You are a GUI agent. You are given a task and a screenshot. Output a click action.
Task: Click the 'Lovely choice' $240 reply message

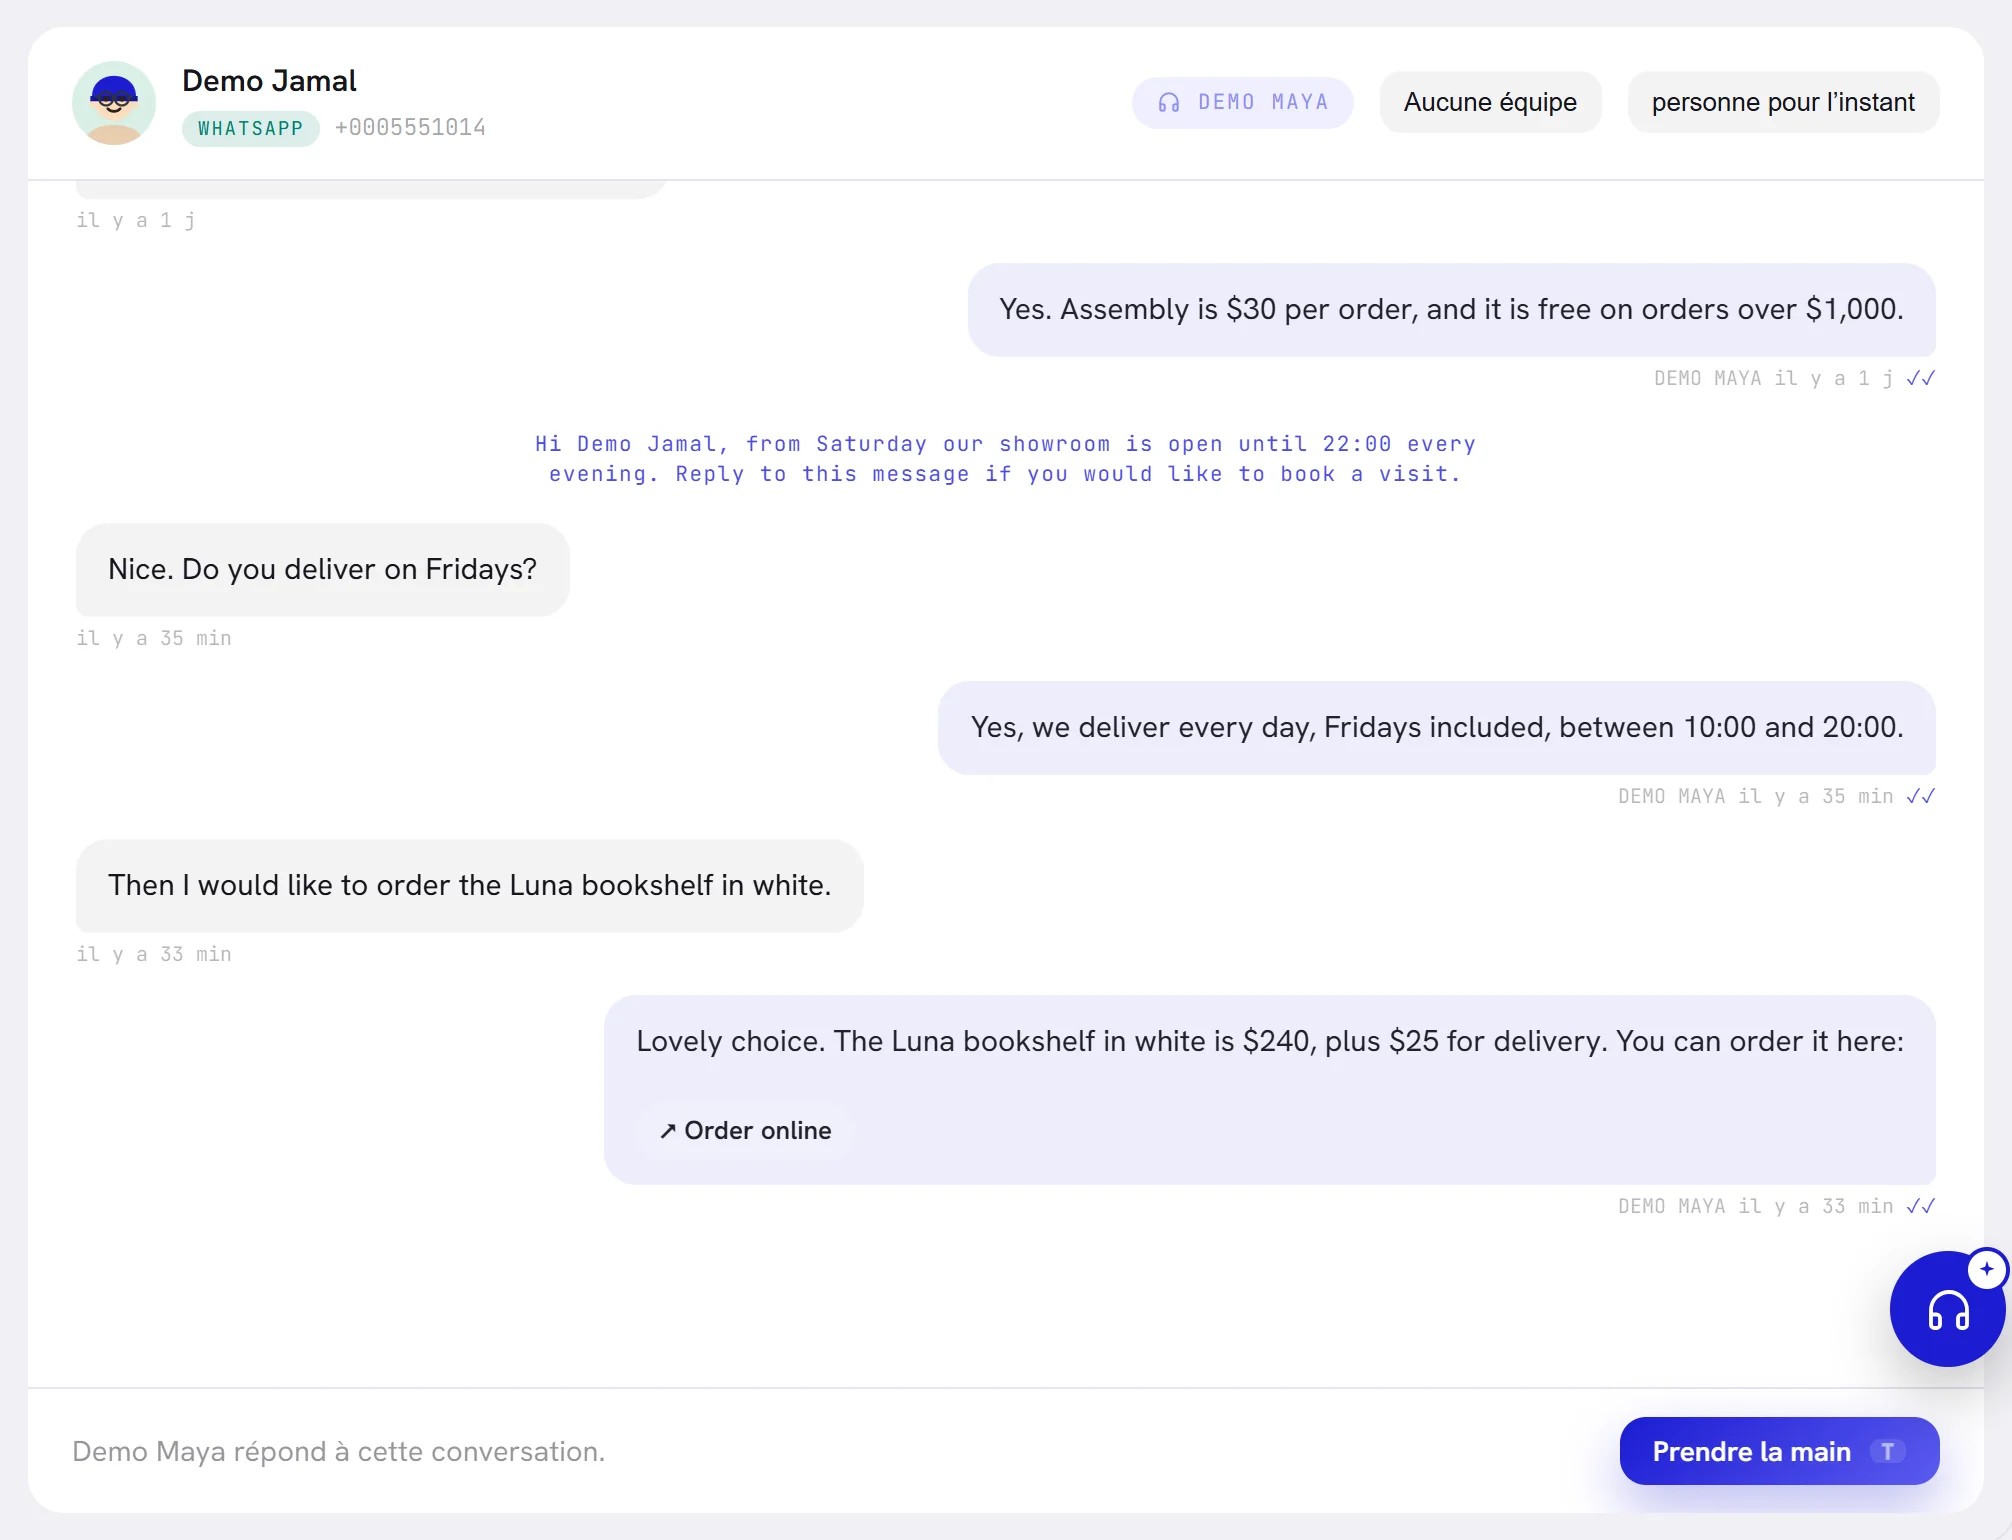[1269, 1089]
